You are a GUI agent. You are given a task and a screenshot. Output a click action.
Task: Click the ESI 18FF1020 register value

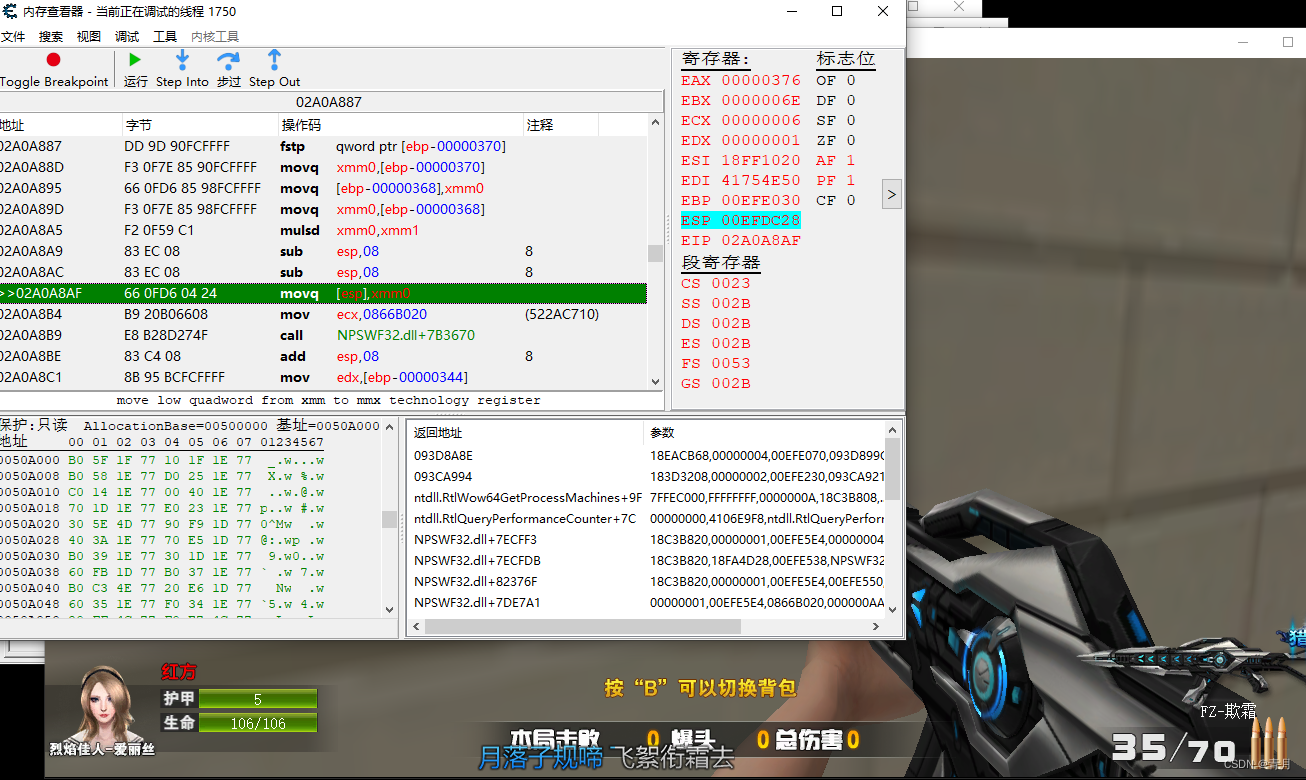pos(741,160)
